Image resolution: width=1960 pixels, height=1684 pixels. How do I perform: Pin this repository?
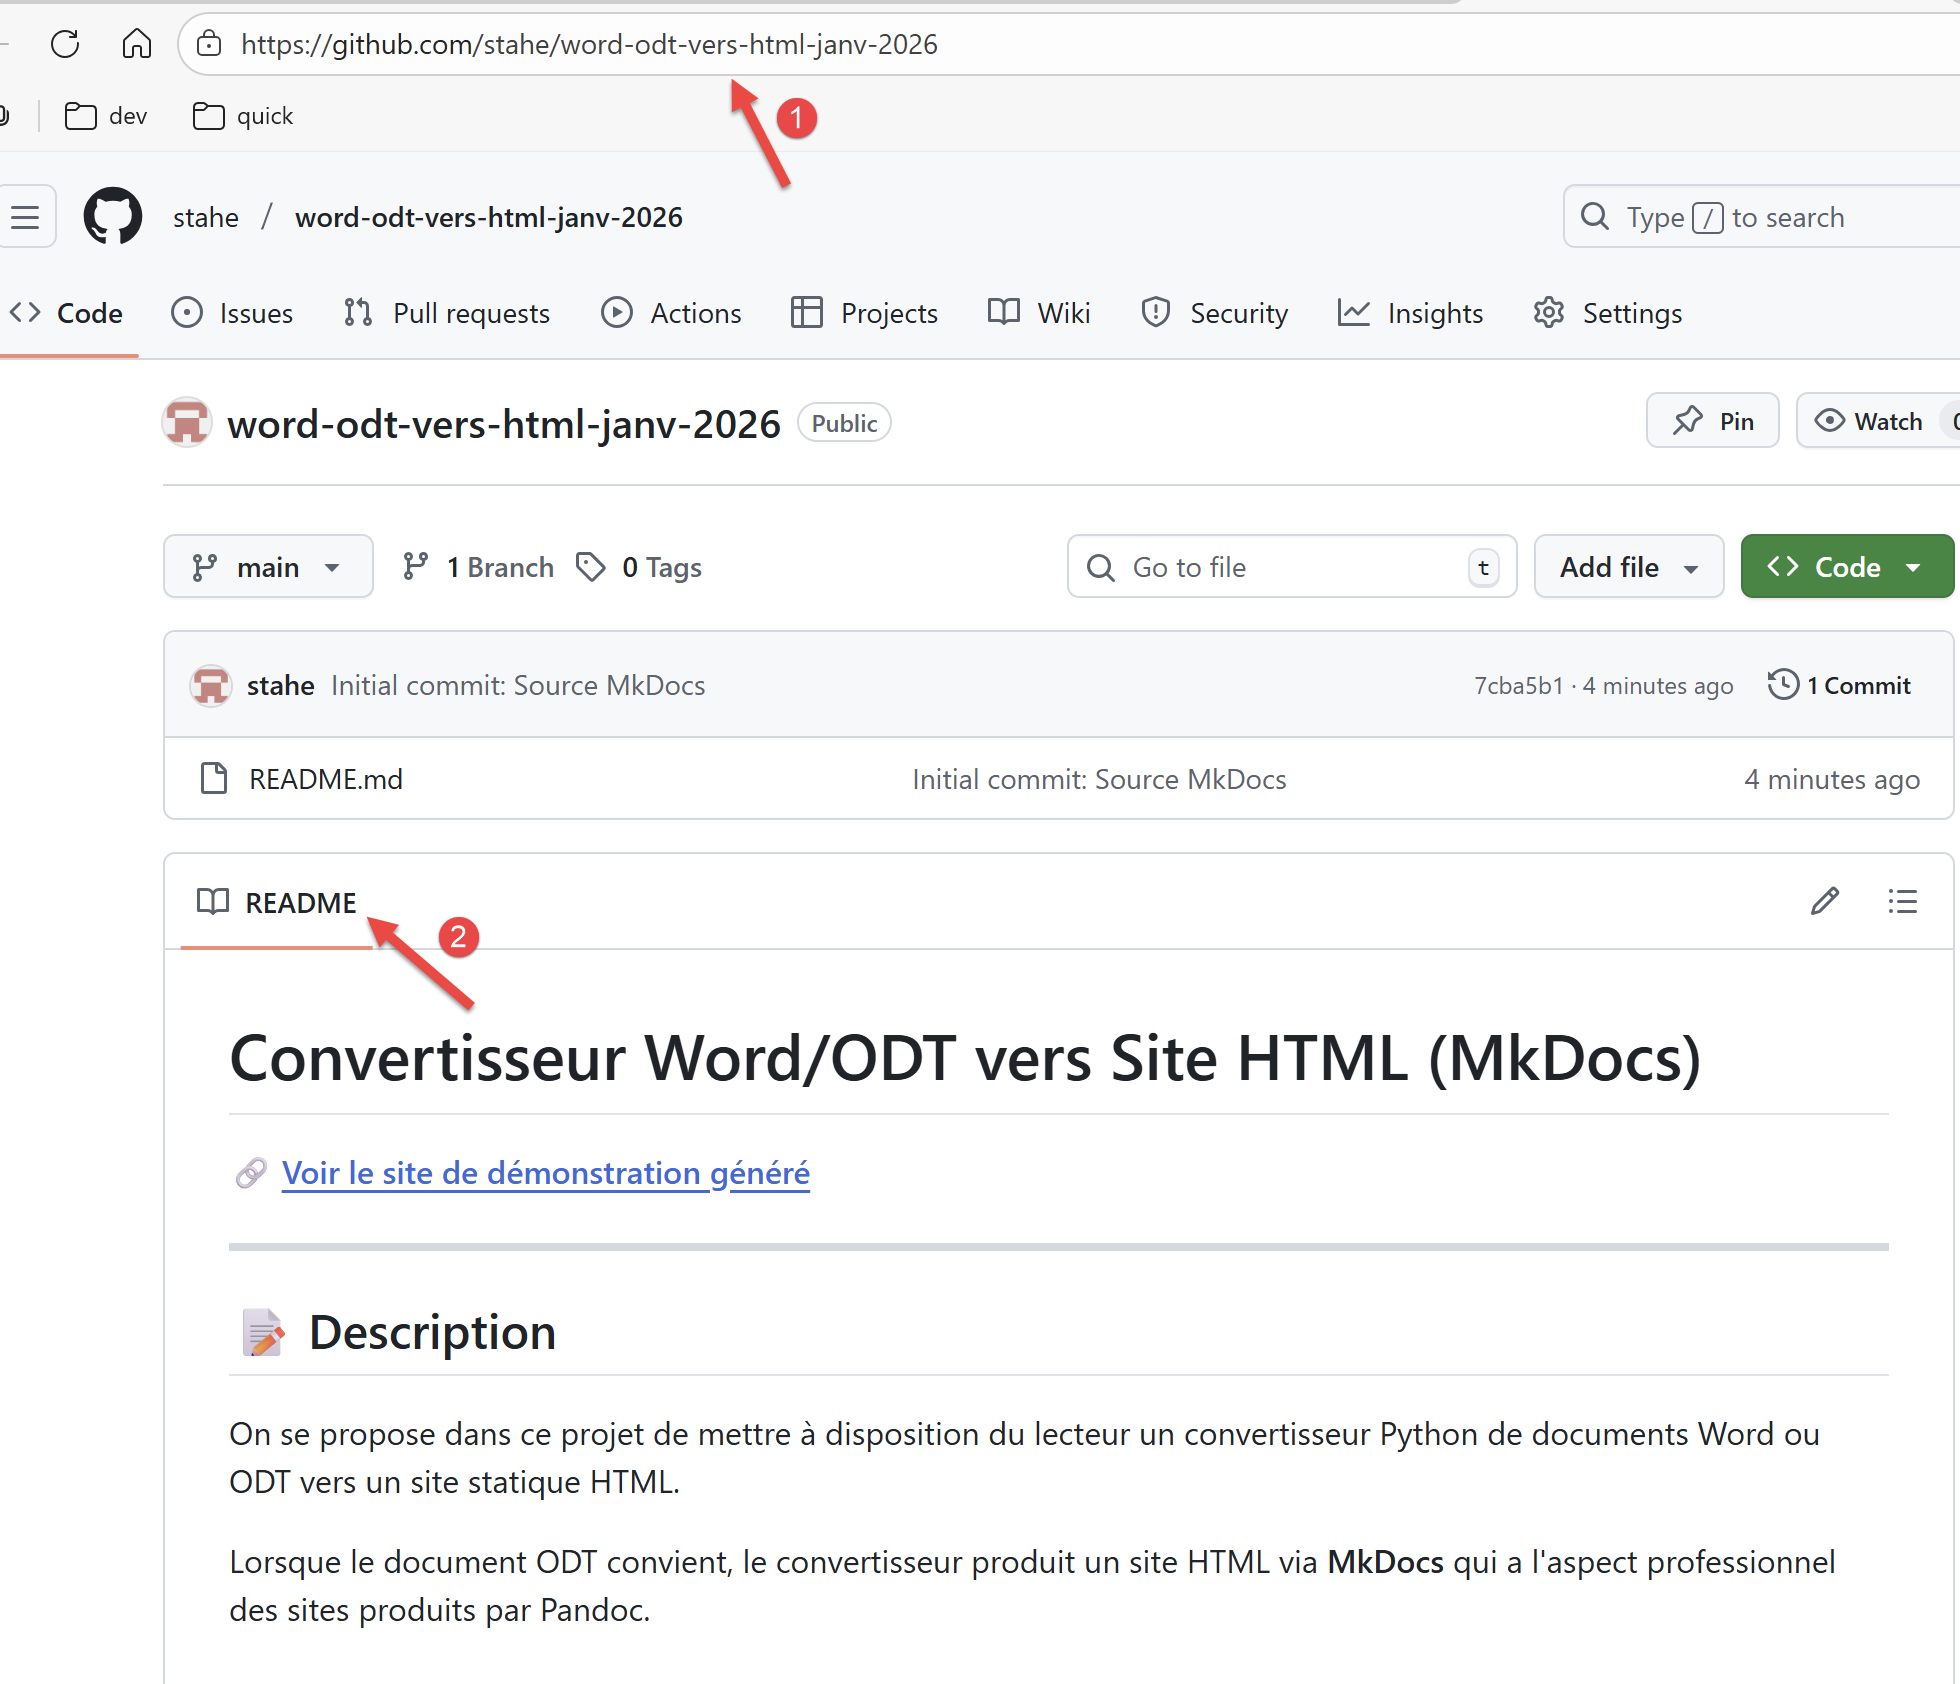point(1712,421)
